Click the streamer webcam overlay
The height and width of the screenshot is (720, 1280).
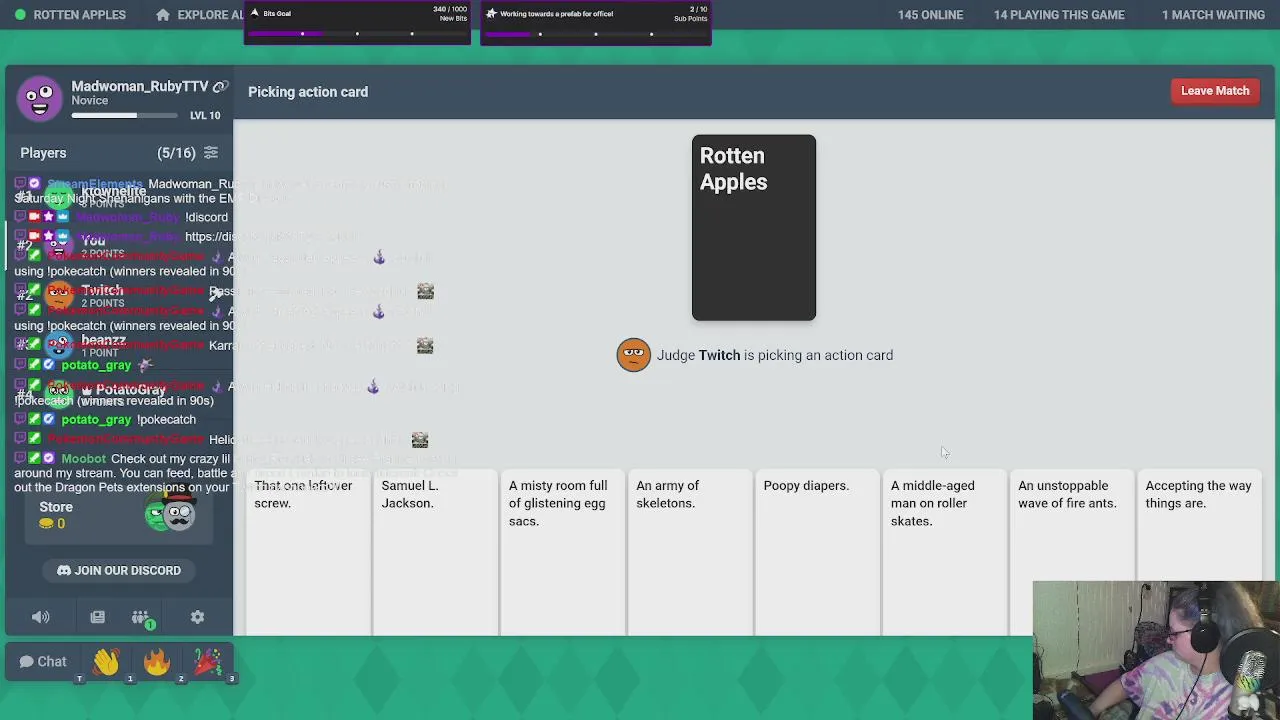click(x=1156, y=650)
